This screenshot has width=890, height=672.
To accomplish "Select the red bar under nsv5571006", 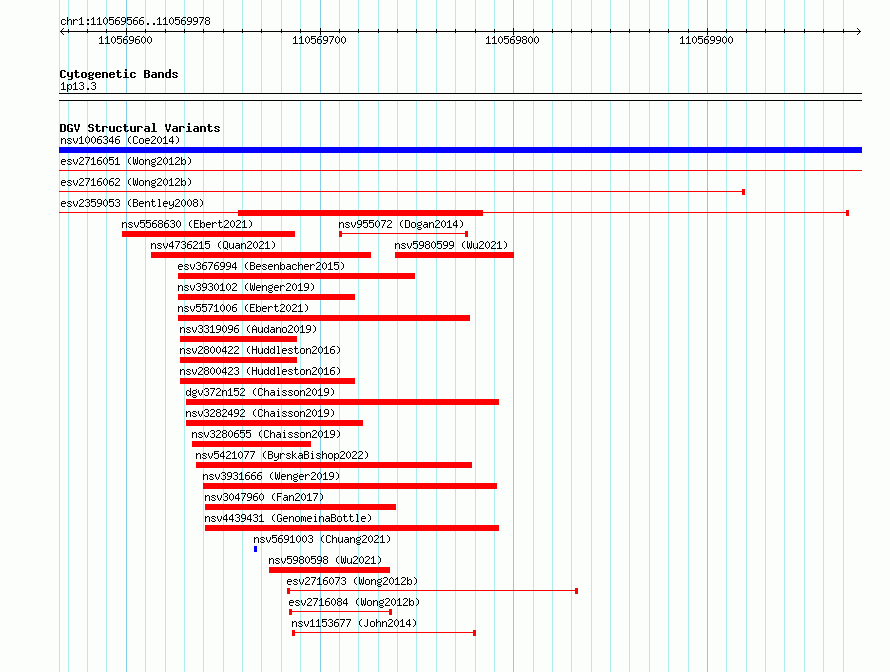I will tap(324, 318).
